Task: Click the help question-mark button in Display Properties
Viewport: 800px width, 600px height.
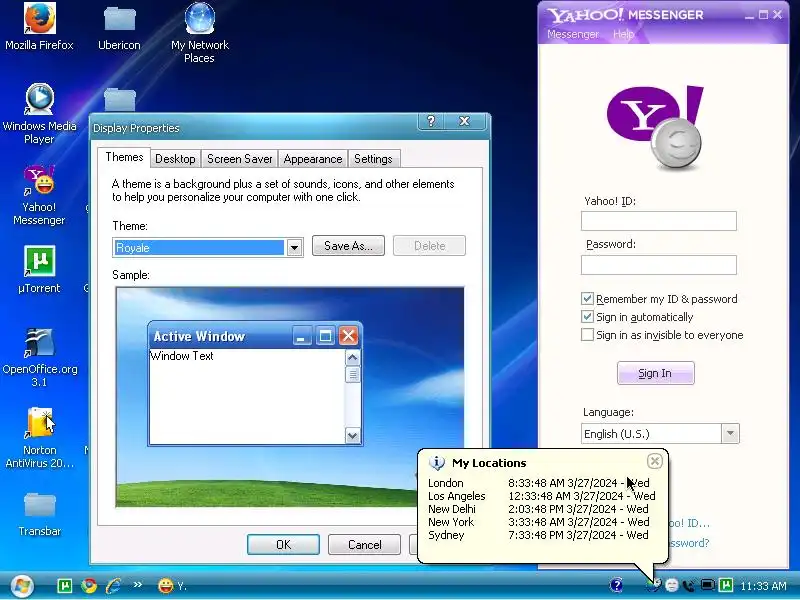Action: tap(431, 121)
